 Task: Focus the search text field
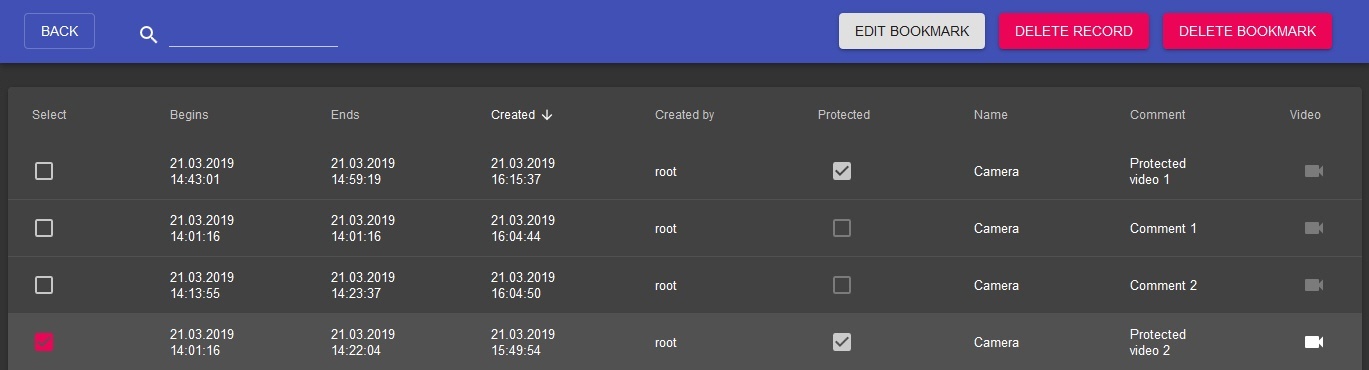253,34
